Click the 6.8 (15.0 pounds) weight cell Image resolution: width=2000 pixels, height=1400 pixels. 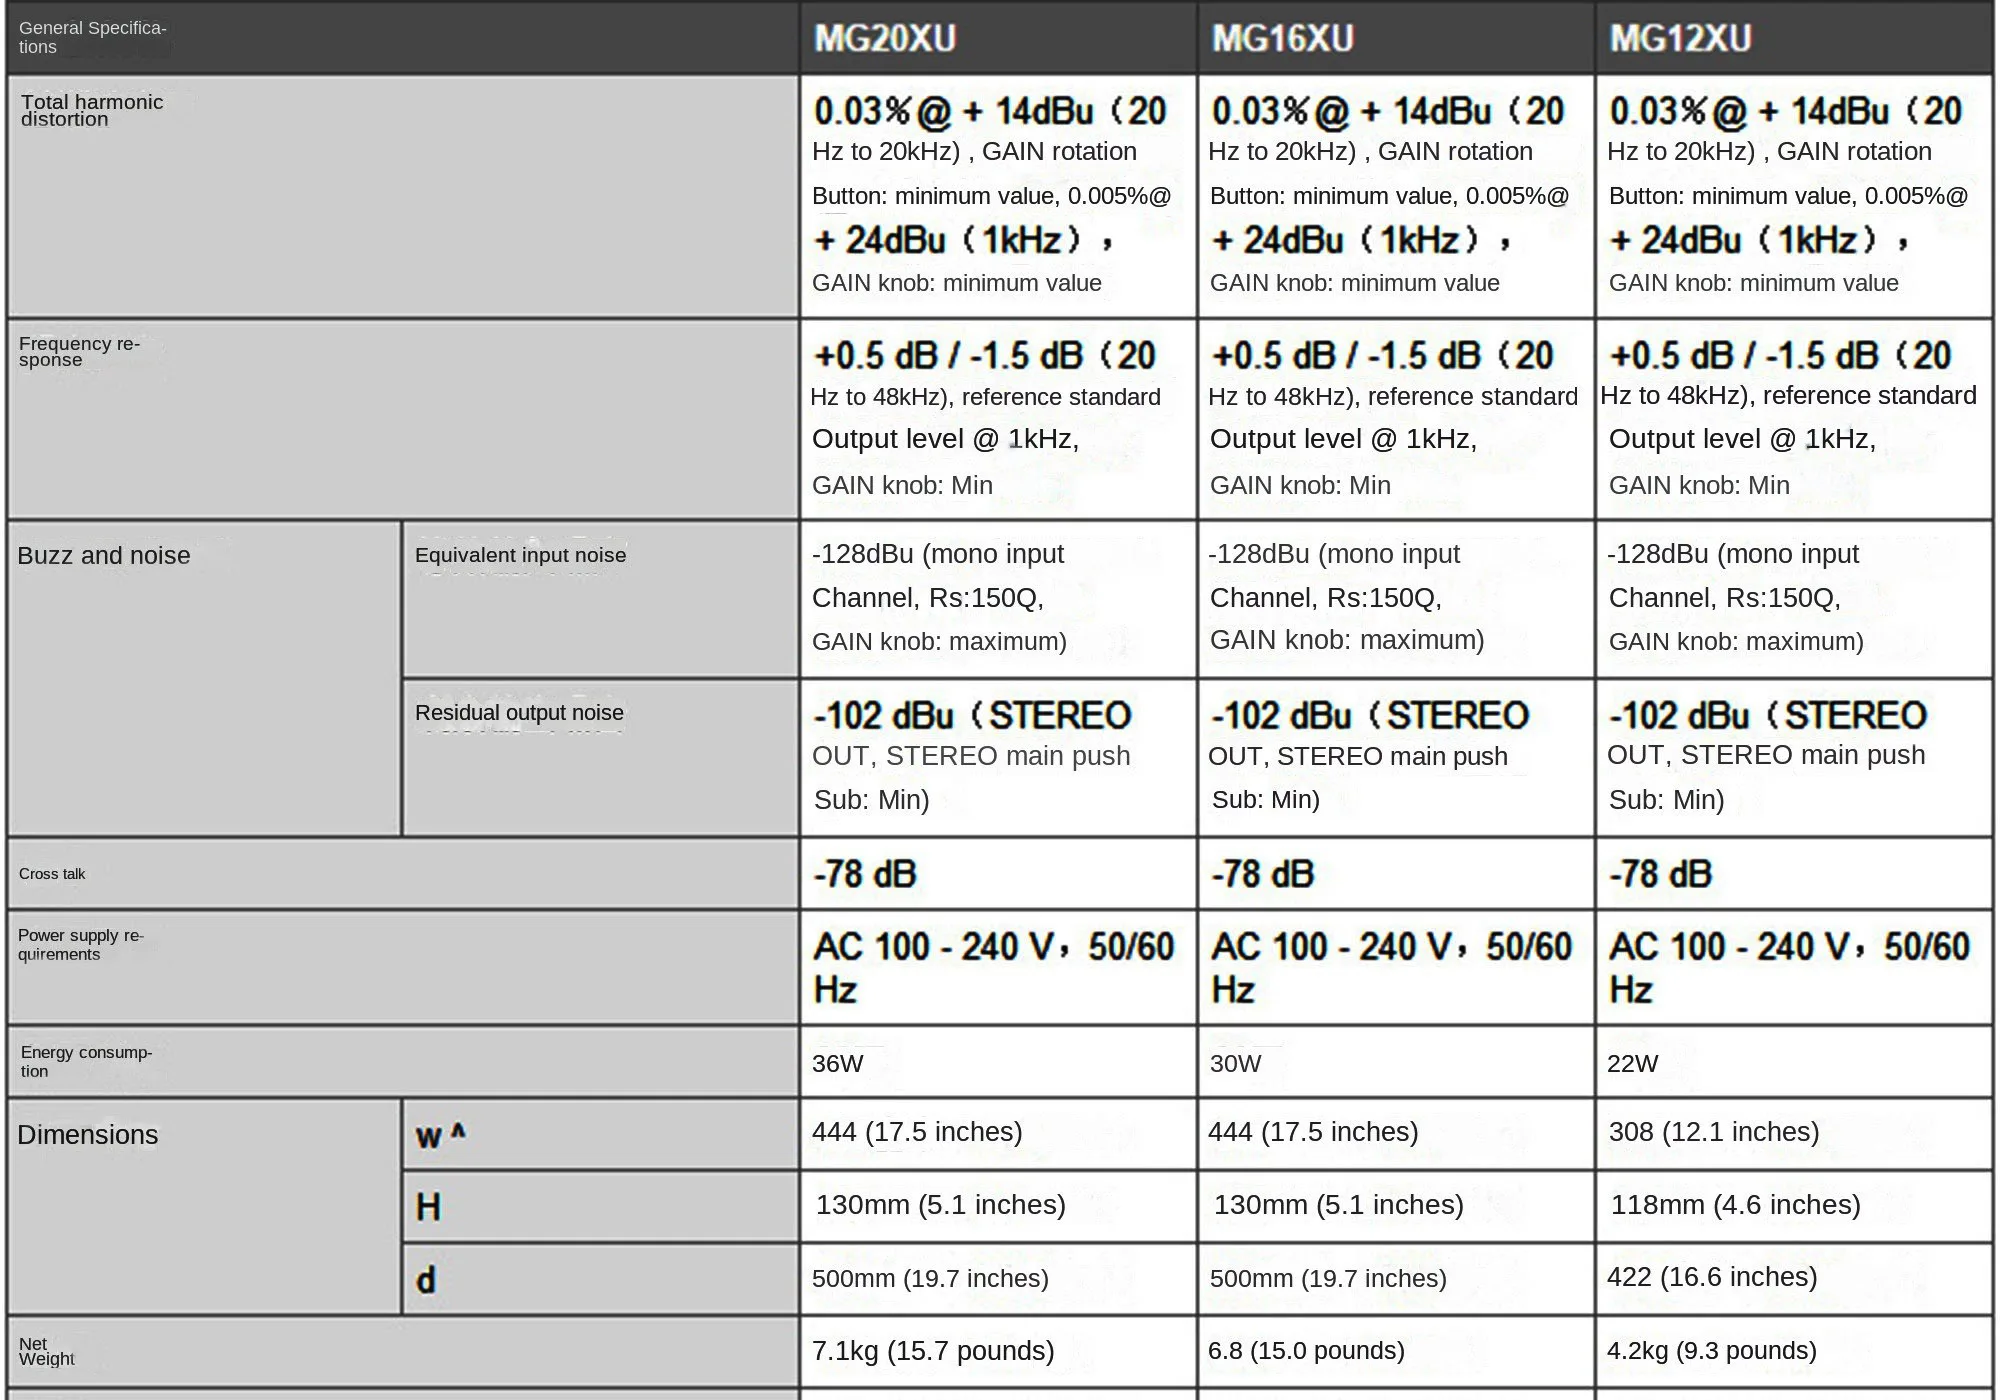click(1306, 1351)
